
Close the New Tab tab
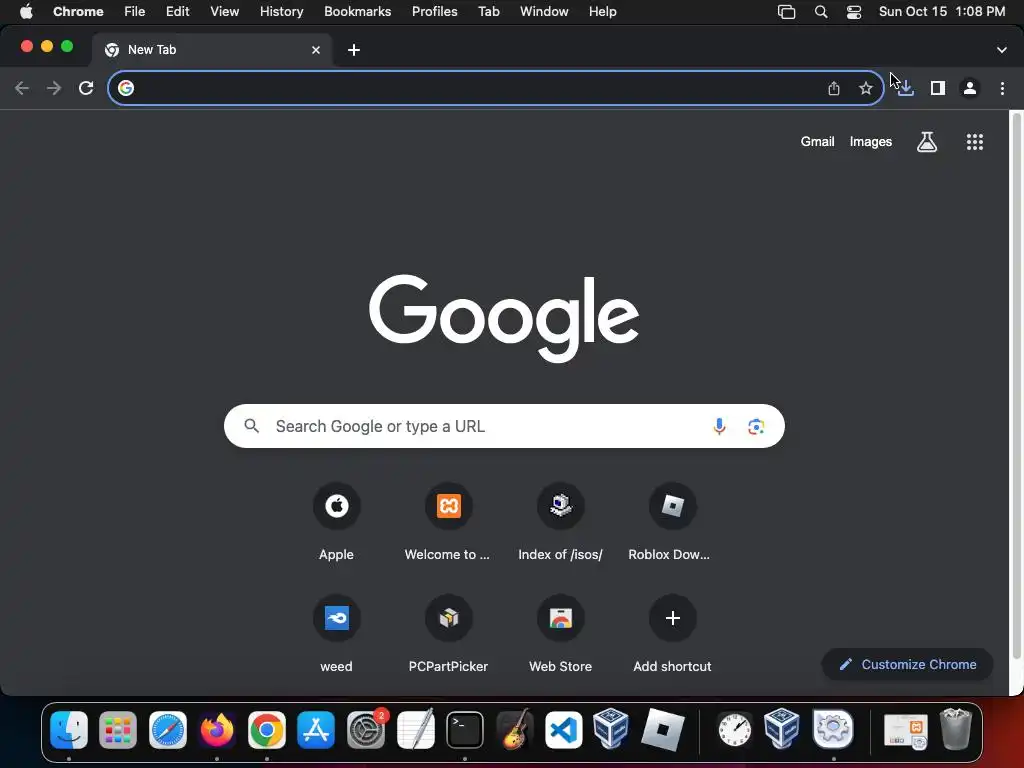[x=316, y=50]
